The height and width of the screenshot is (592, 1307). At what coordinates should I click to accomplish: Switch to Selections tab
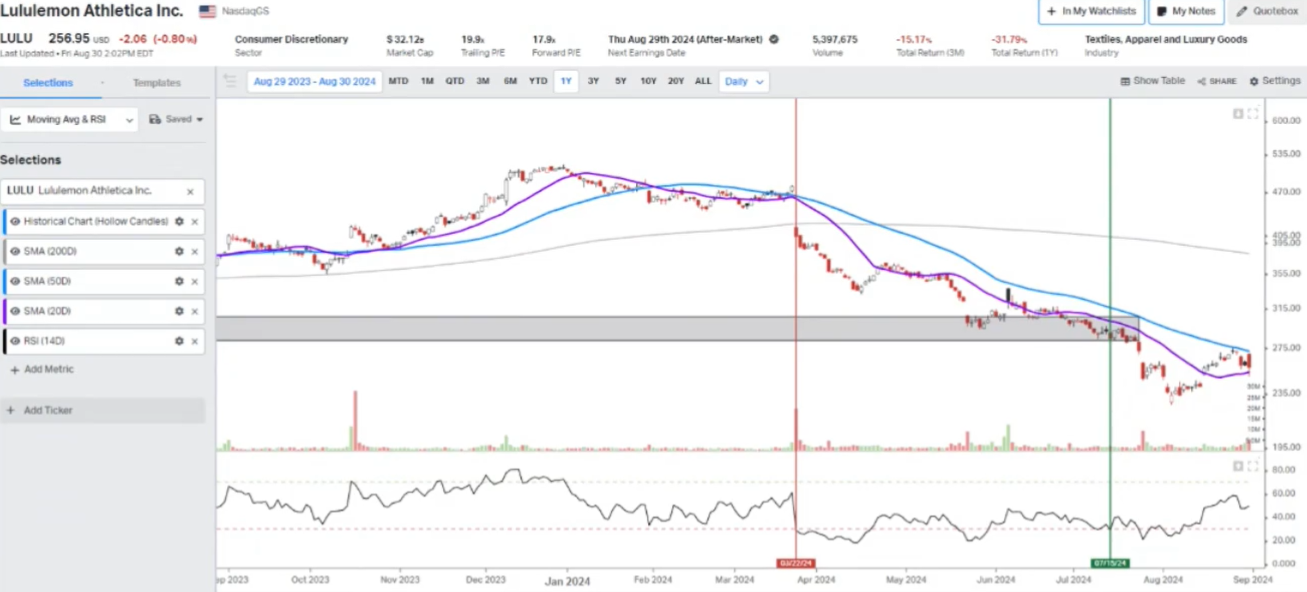(x=48, y=82)
